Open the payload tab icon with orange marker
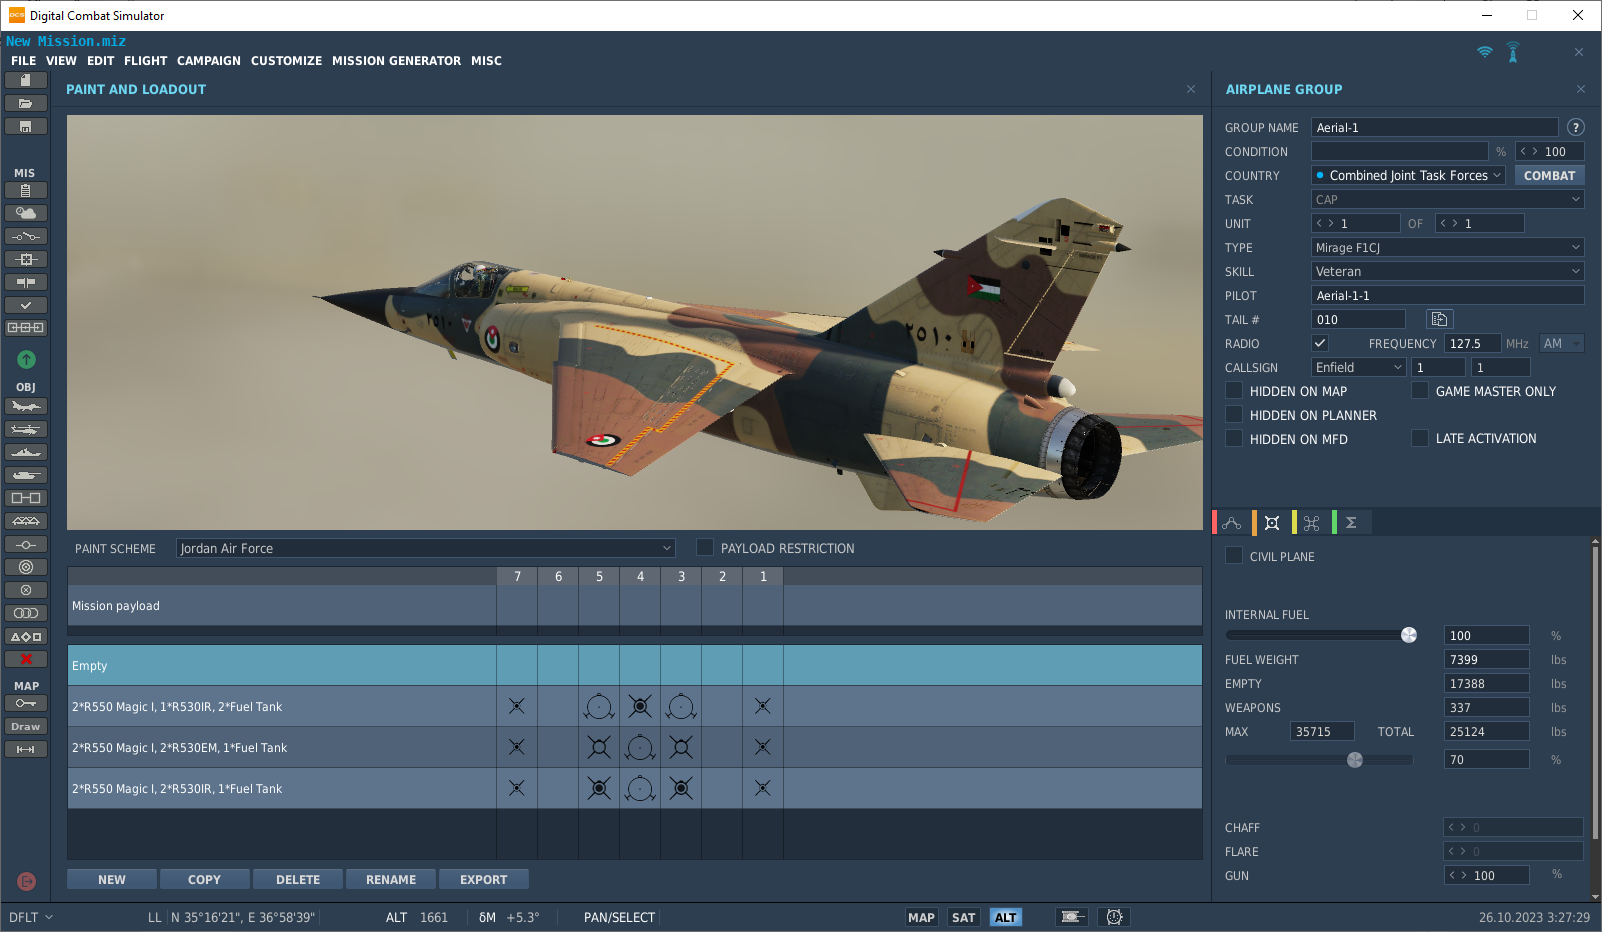The image size is (1602, 932). point(1272,523)
